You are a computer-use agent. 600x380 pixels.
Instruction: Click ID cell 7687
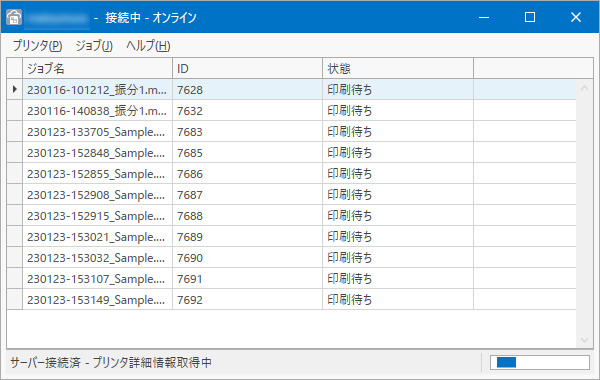[248, 195]
